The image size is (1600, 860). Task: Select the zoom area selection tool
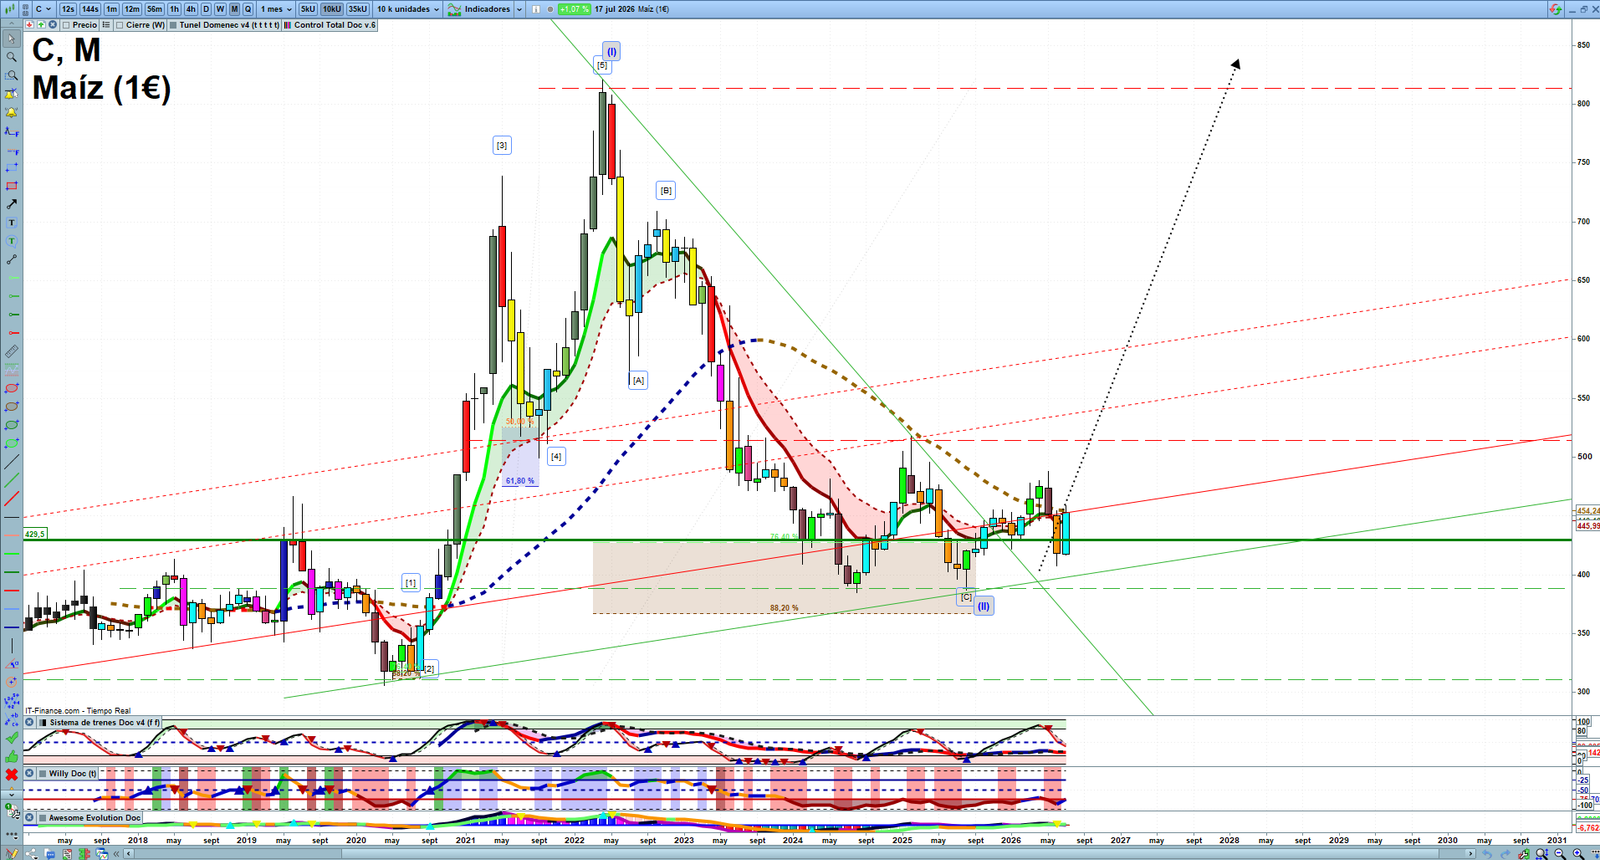[x=12, y=75]
